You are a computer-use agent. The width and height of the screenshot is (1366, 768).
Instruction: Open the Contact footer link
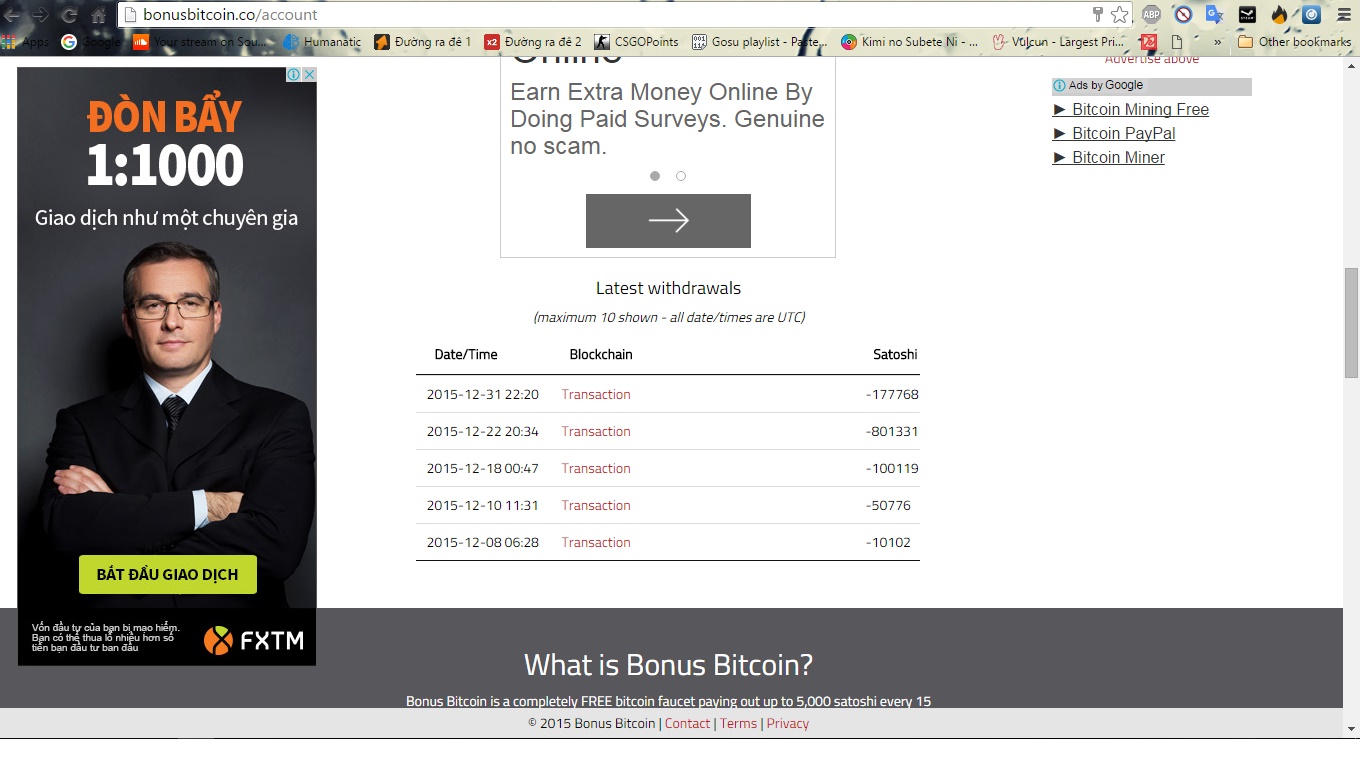coord(688,724)
